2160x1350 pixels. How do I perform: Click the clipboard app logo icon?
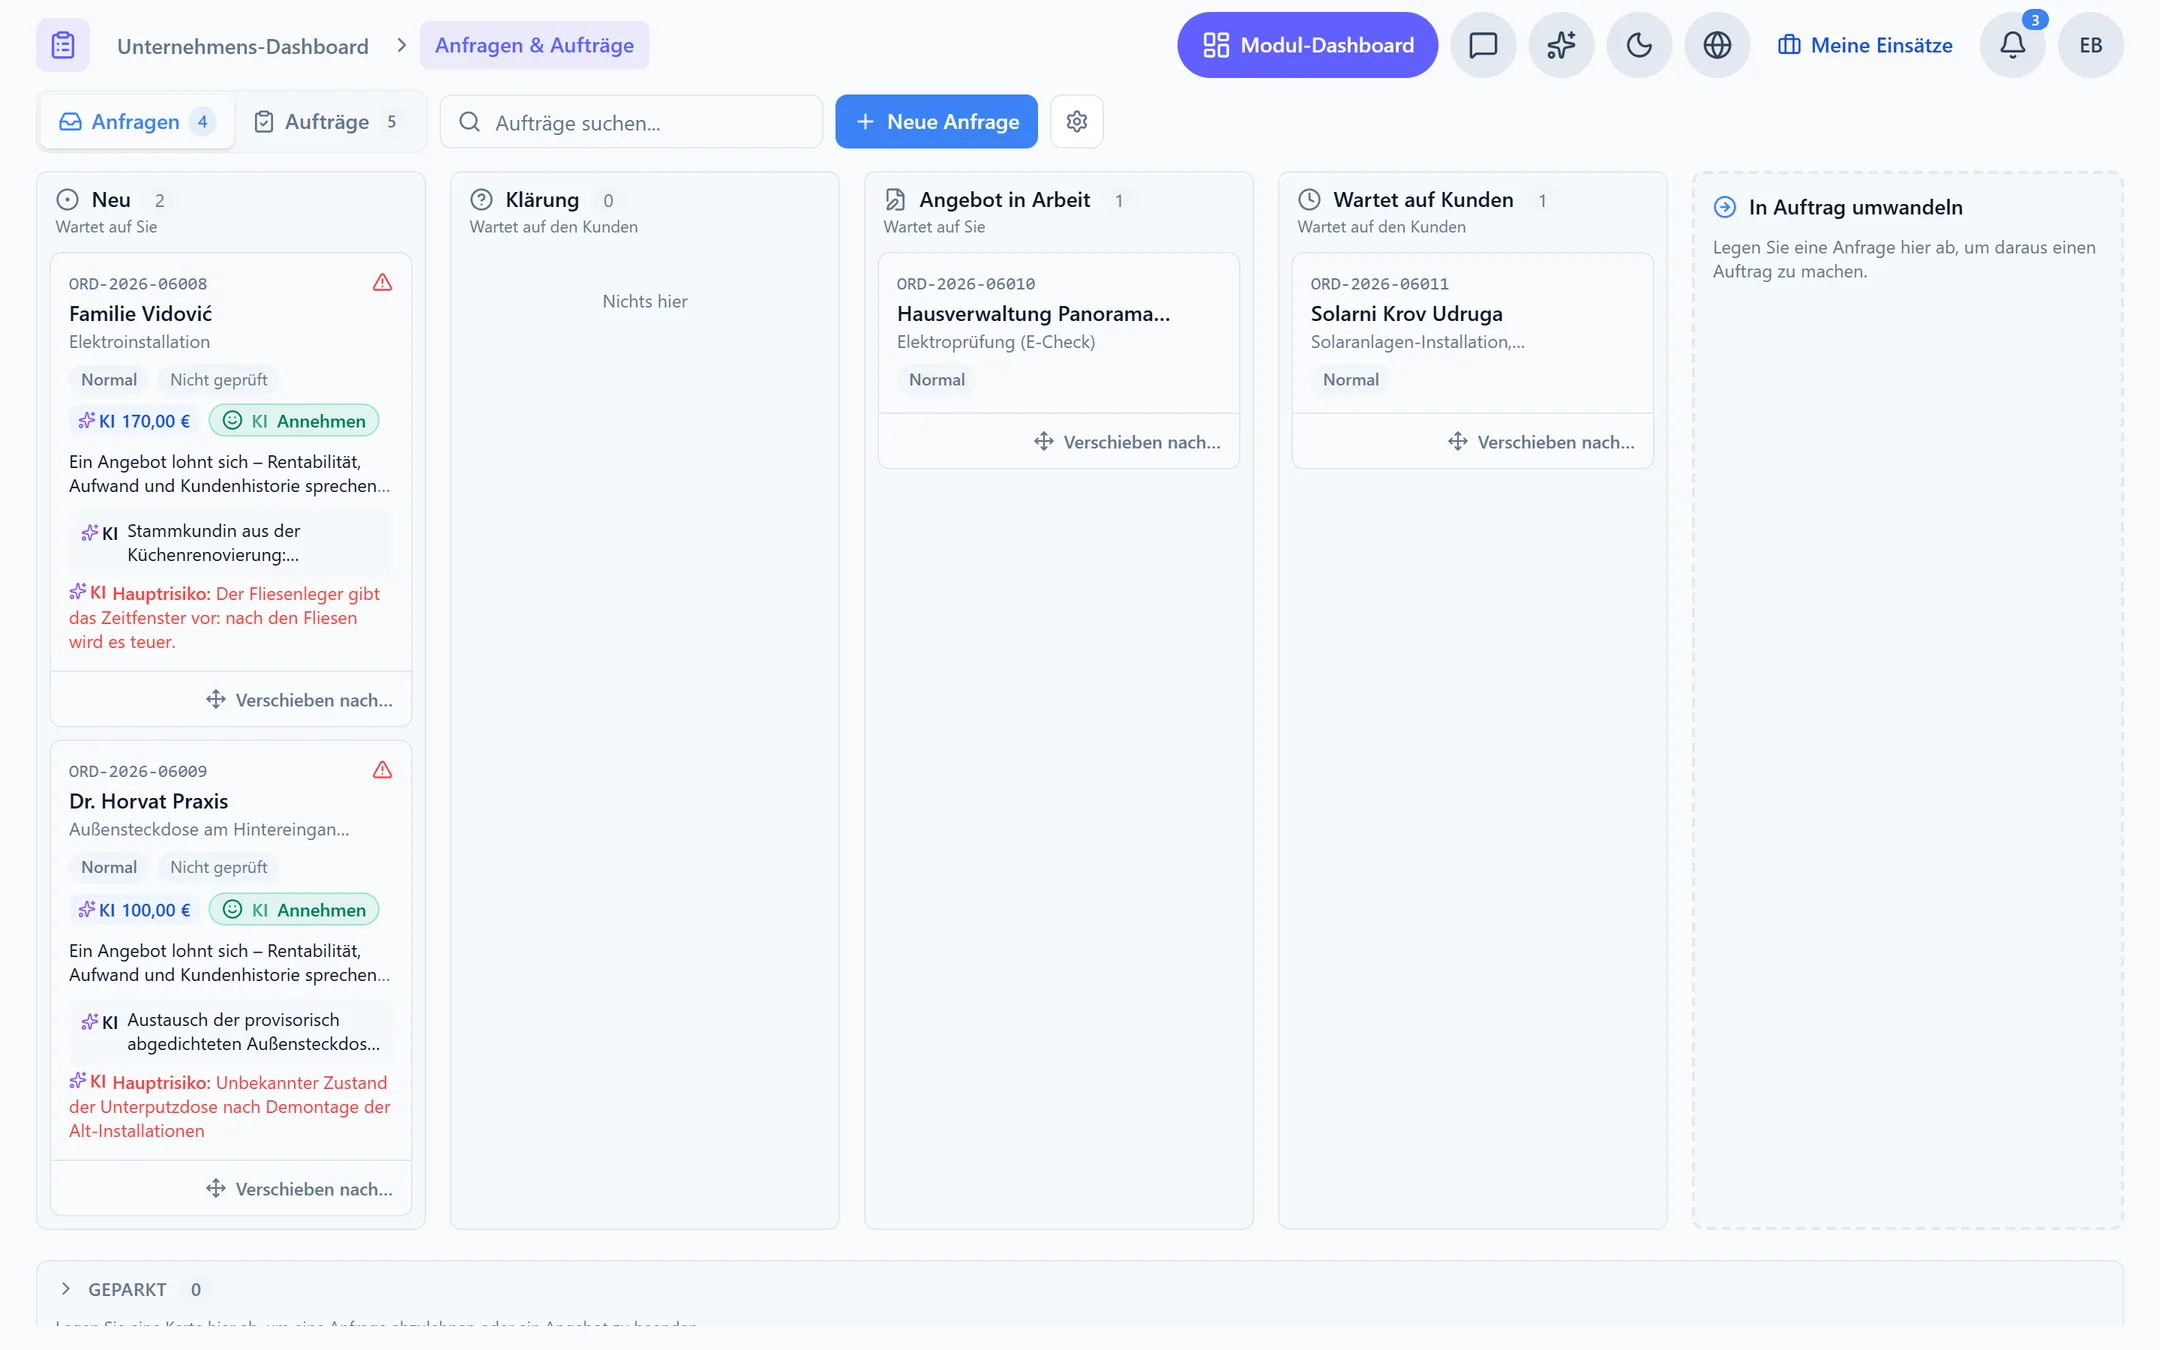coord(63,45)
